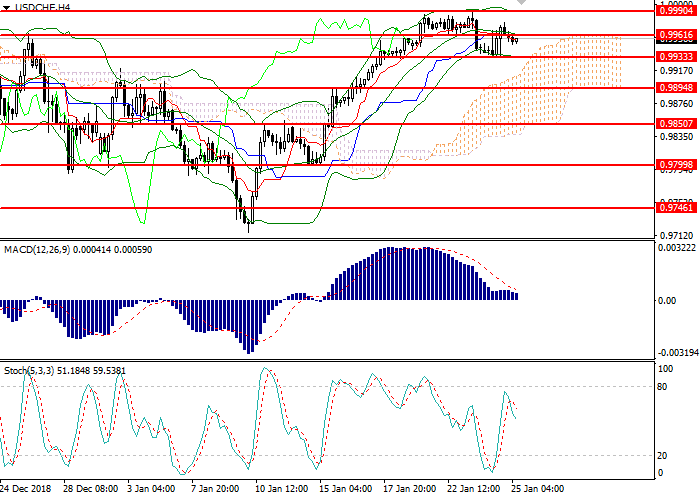700x500 pixels.
Task: Select the 0.98507 price level tag
Action: point(677,124)
